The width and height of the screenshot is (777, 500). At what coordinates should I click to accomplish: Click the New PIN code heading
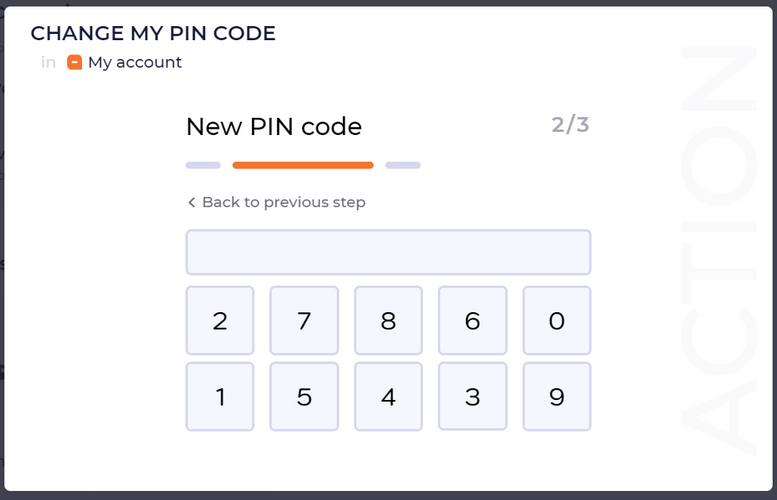(274, 127)
